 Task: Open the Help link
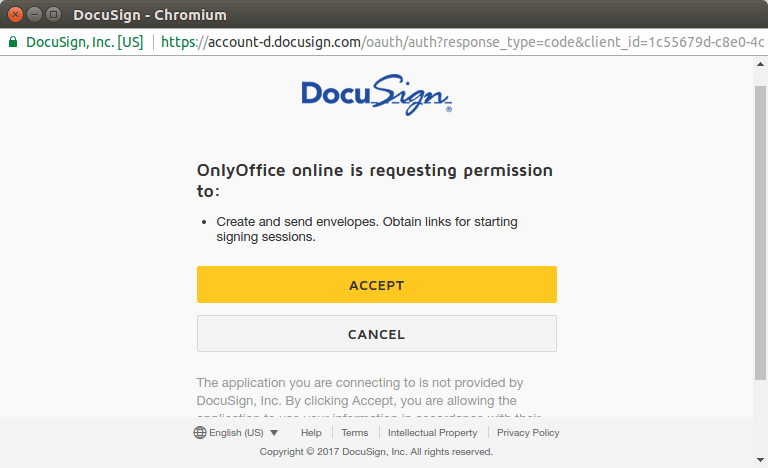(311, 433)
